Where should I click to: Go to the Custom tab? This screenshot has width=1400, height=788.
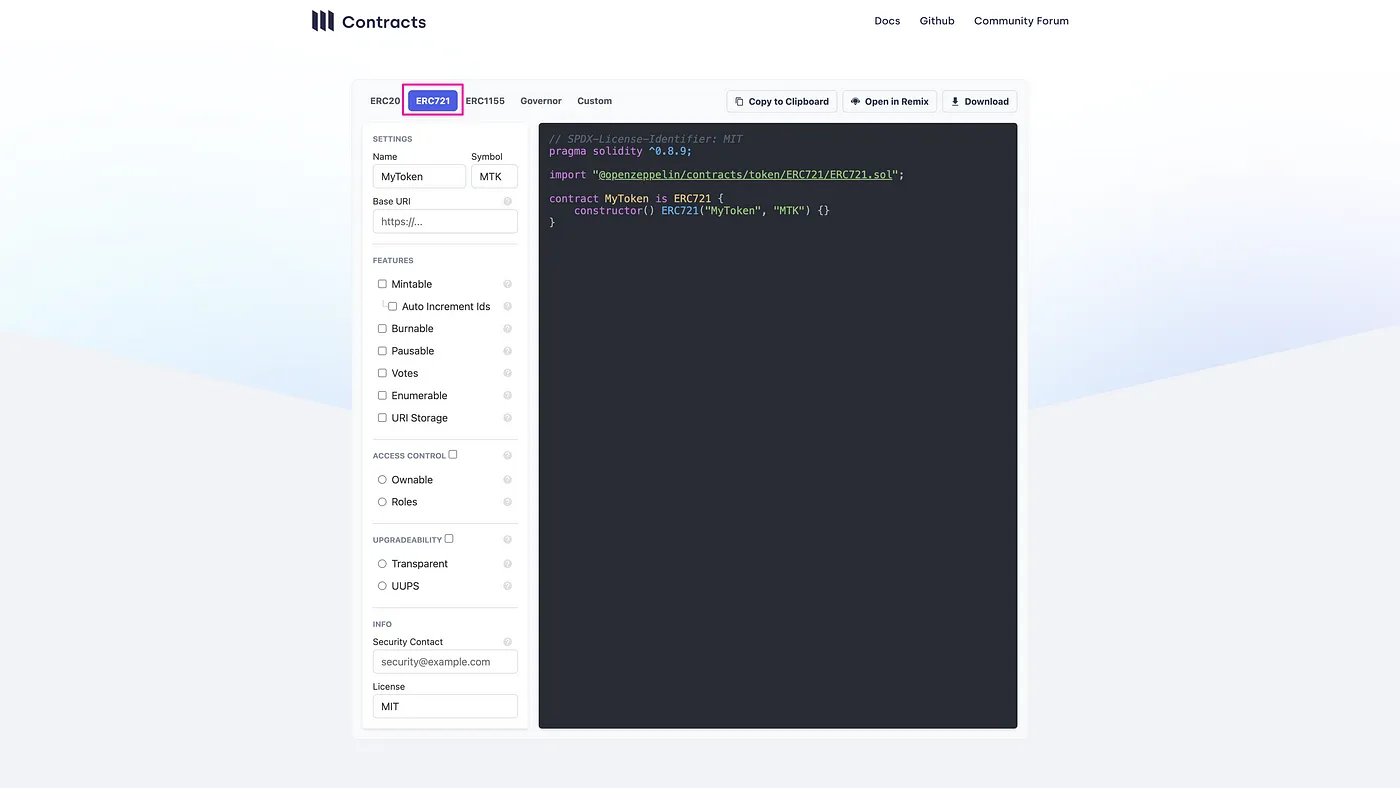594,101
